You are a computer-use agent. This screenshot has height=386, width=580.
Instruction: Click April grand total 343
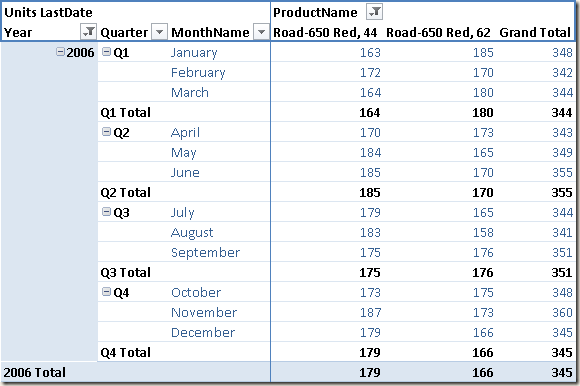(563, 132)
